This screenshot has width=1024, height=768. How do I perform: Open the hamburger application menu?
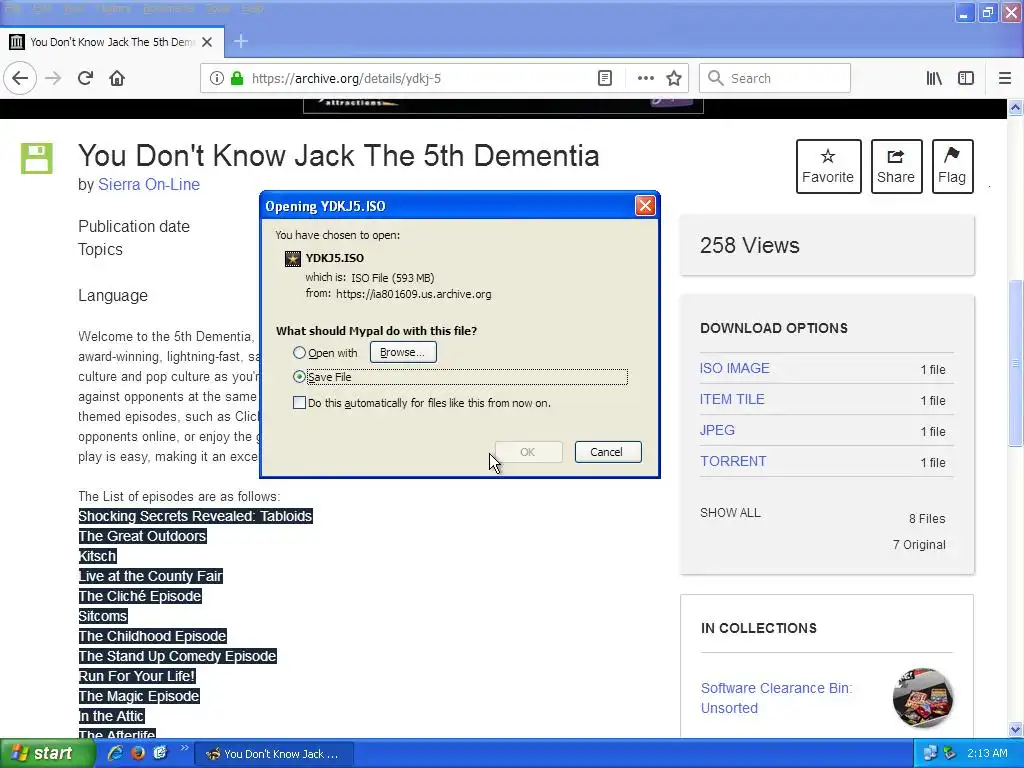(x=1005, y=78)
